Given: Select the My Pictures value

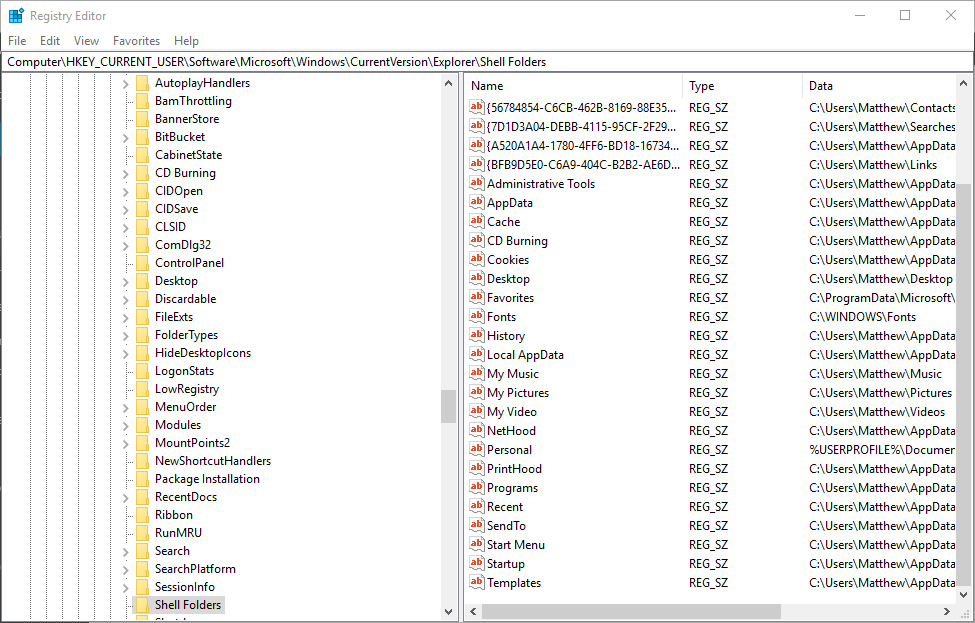Looking at the screenshot, I should click(x=518, y=392).
